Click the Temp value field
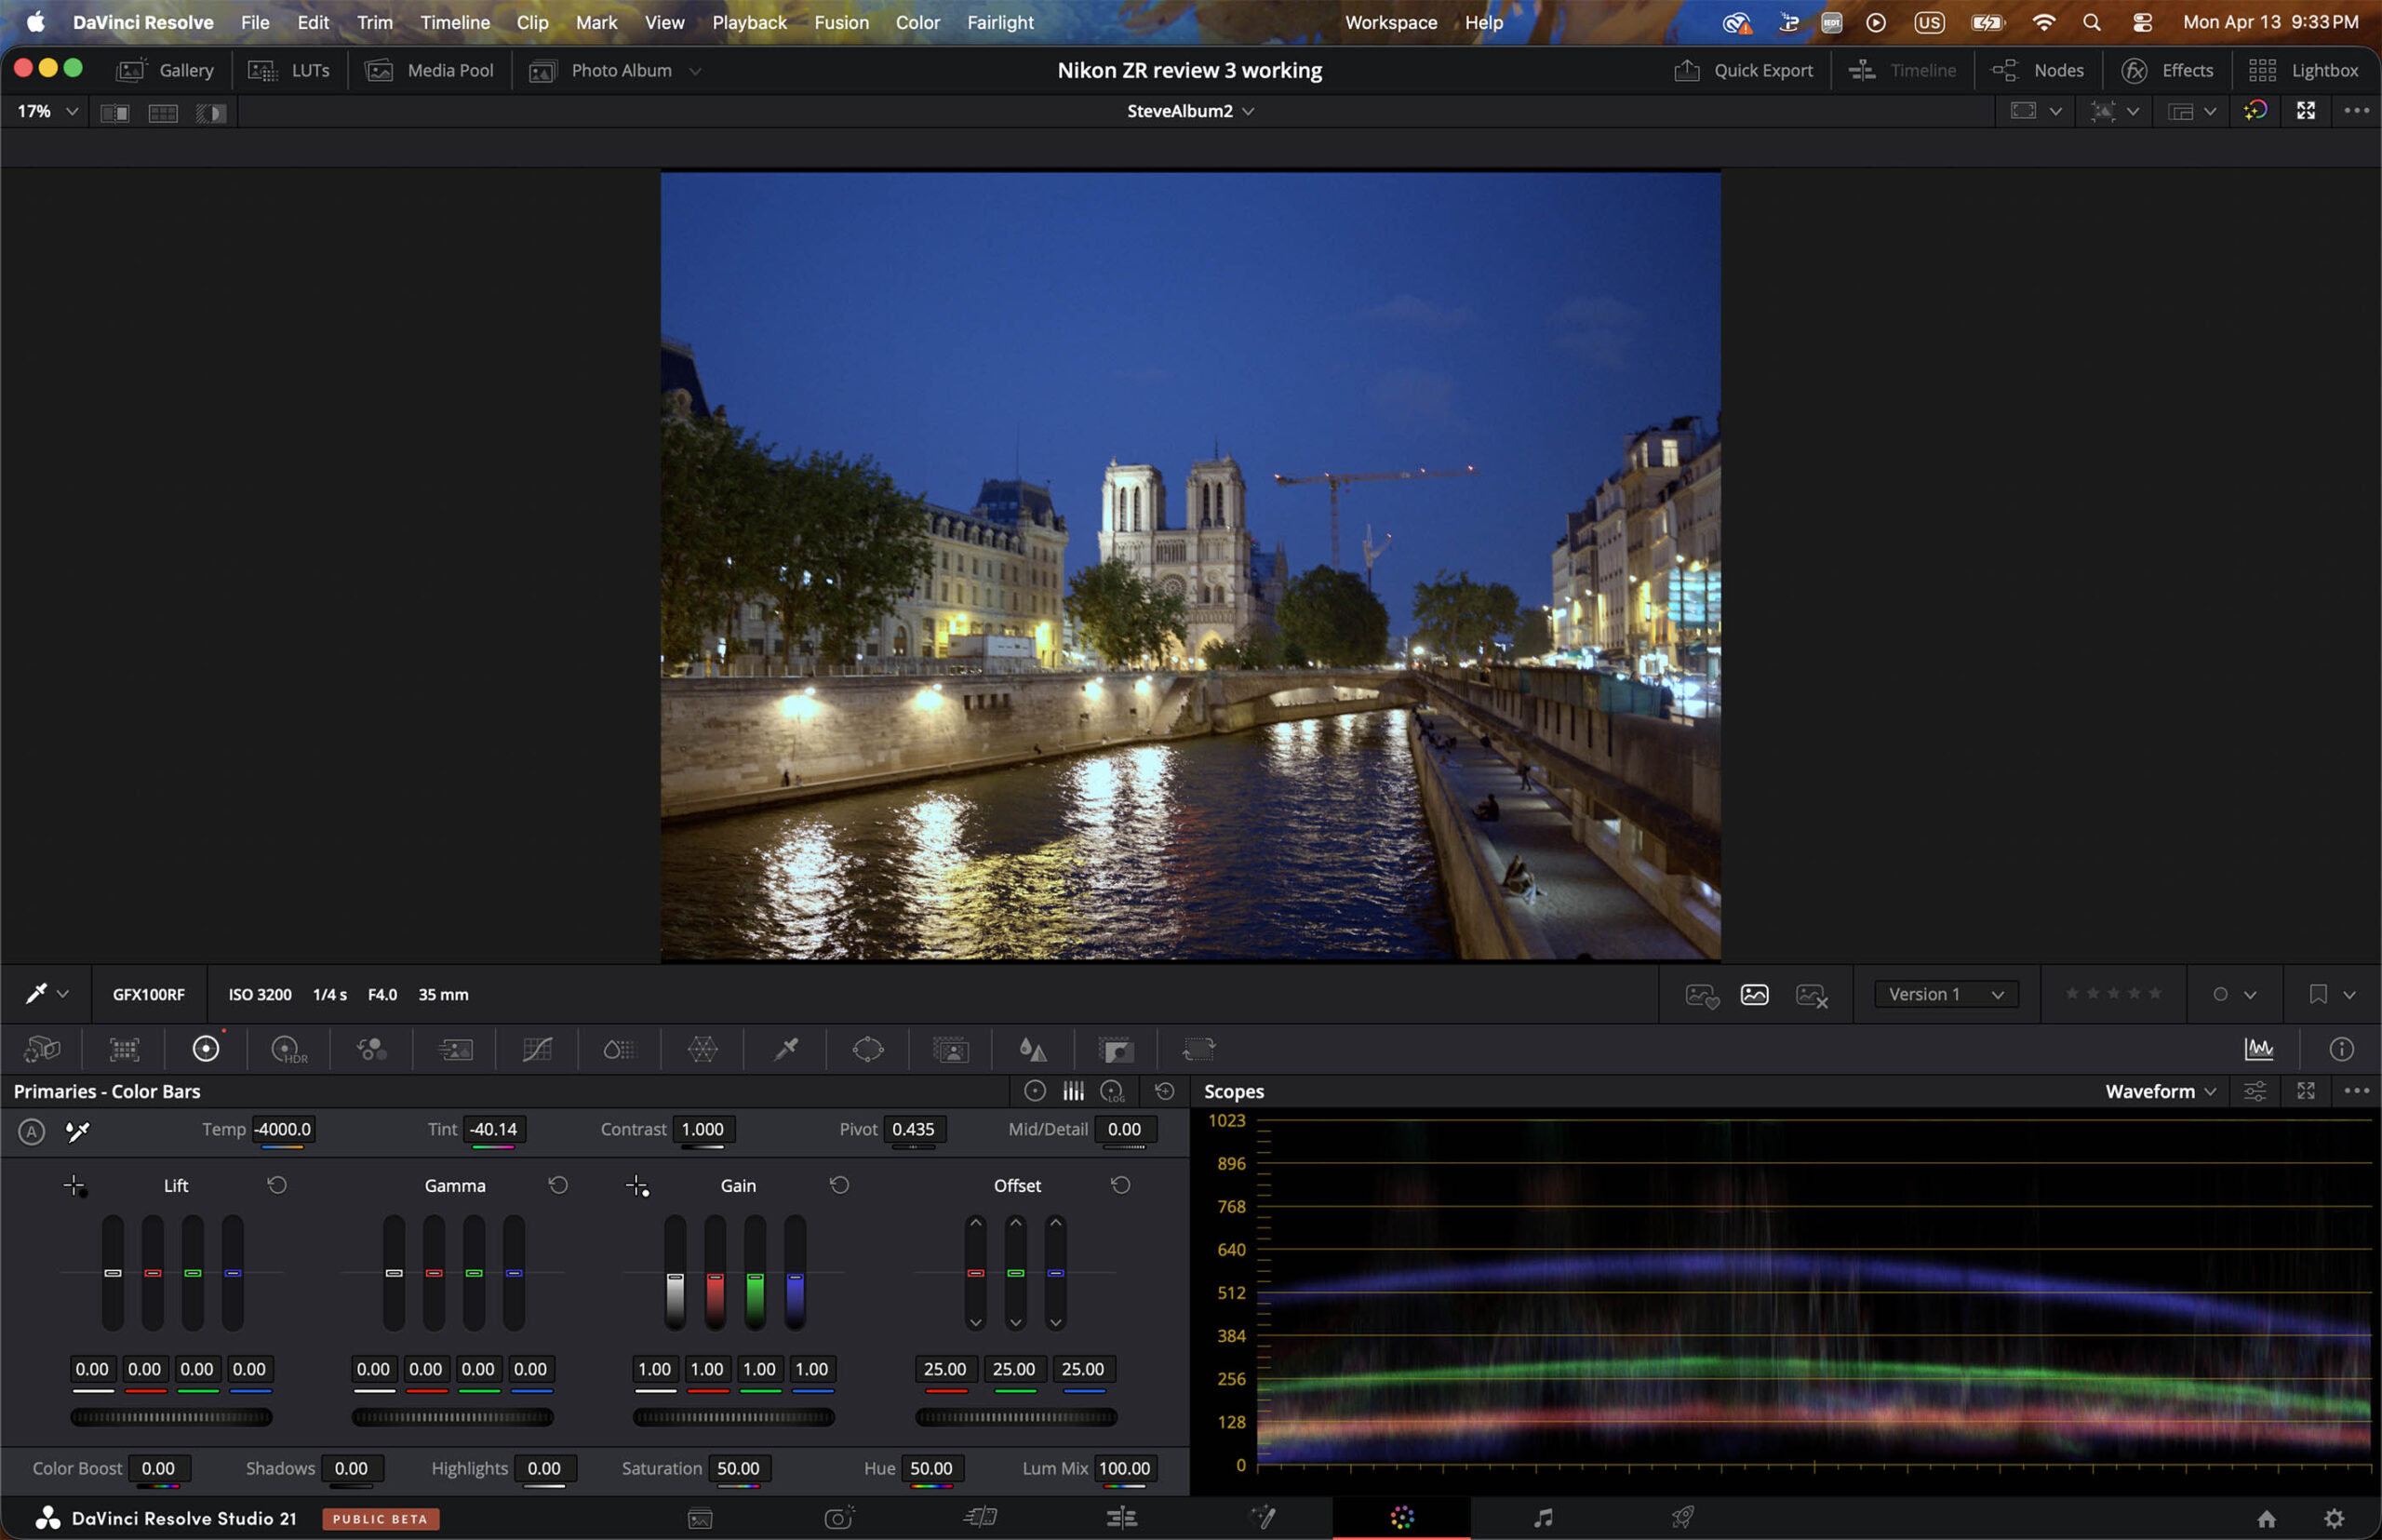This screenshot has width=2382, height=1540. pos(283,1129)
